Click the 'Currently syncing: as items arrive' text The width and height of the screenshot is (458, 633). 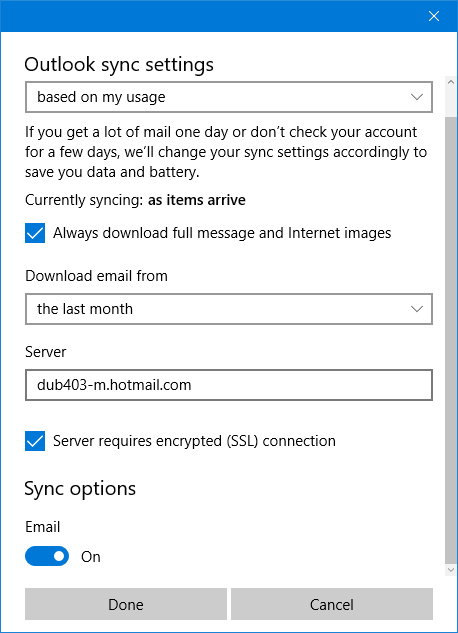point(135,200)
